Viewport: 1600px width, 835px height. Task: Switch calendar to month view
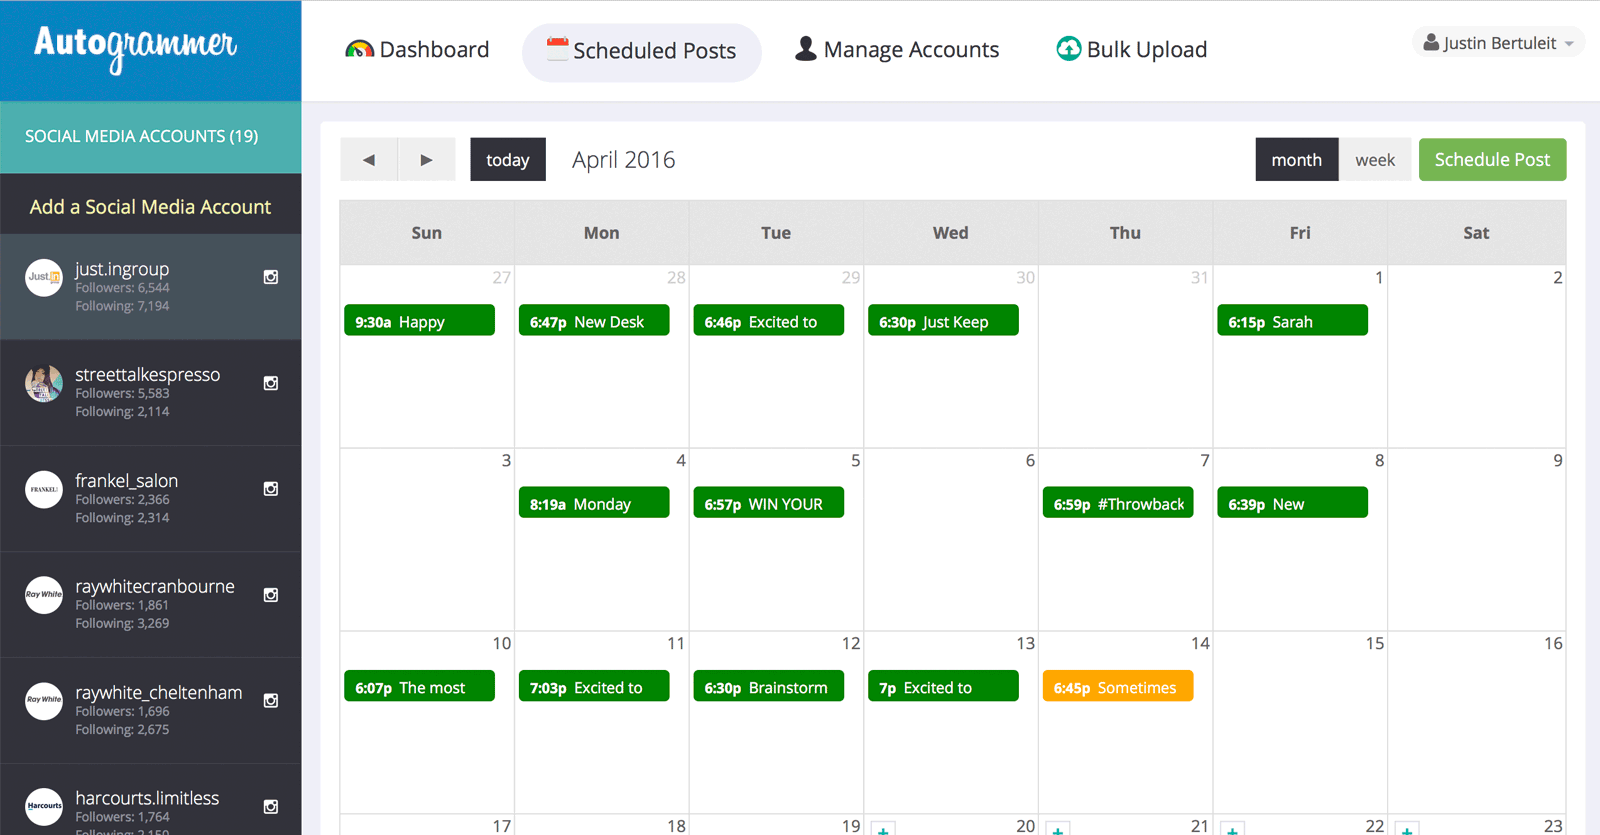[x=1297, y=159]
